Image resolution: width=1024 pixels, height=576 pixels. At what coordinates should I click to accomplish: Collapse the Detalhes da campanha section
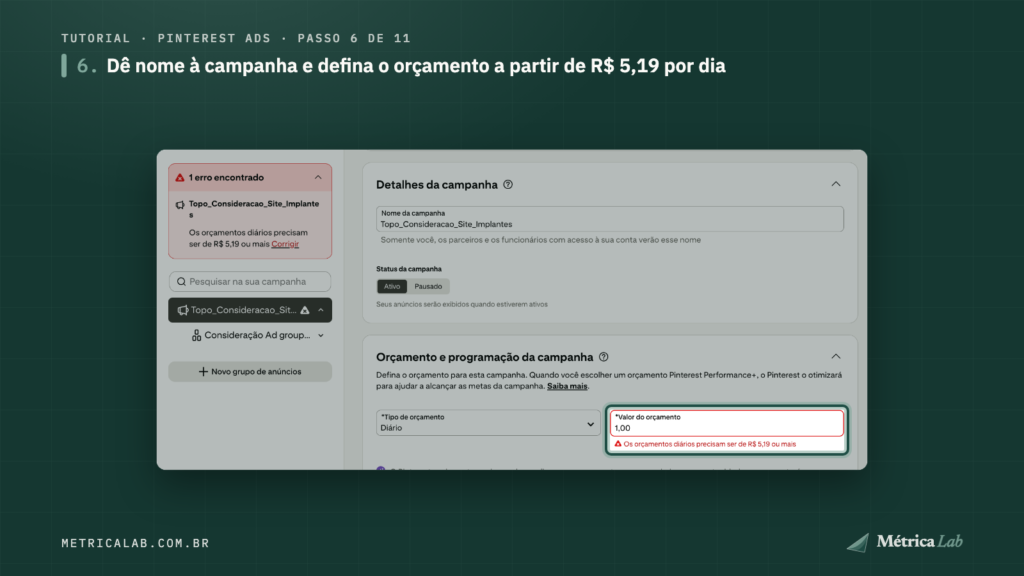click(x=836, y=184)
